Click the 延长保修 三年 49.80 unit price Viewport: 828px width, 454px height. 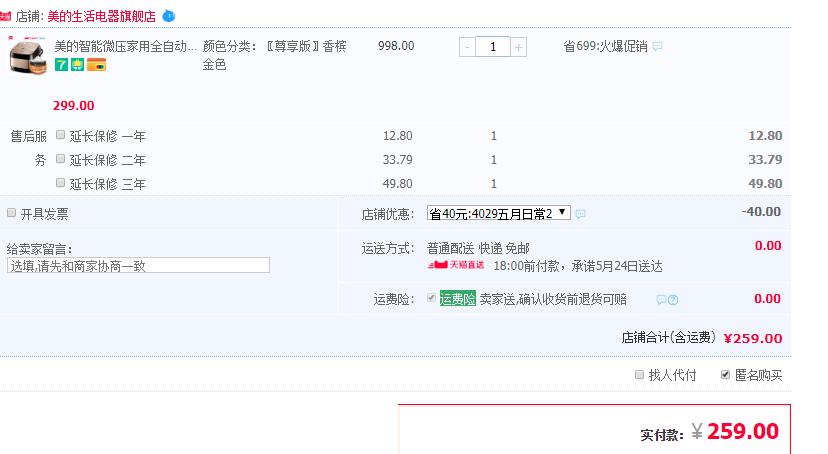398,184
